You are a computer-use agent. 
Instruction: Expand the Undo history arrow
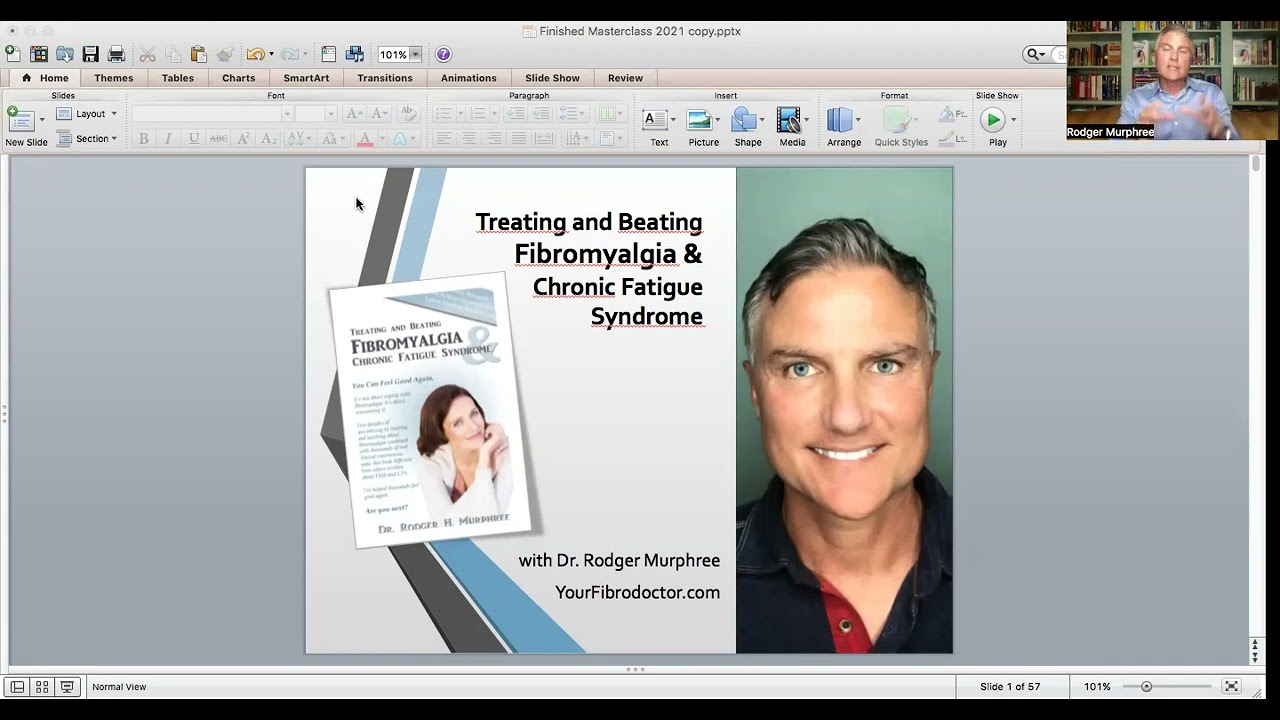click(x=271, y=54)
